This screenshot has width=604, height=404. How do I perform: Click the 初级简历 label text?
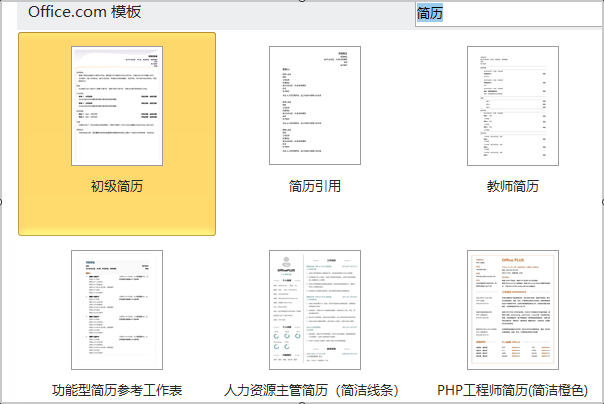pyautogui.click(x=117, y=186)
